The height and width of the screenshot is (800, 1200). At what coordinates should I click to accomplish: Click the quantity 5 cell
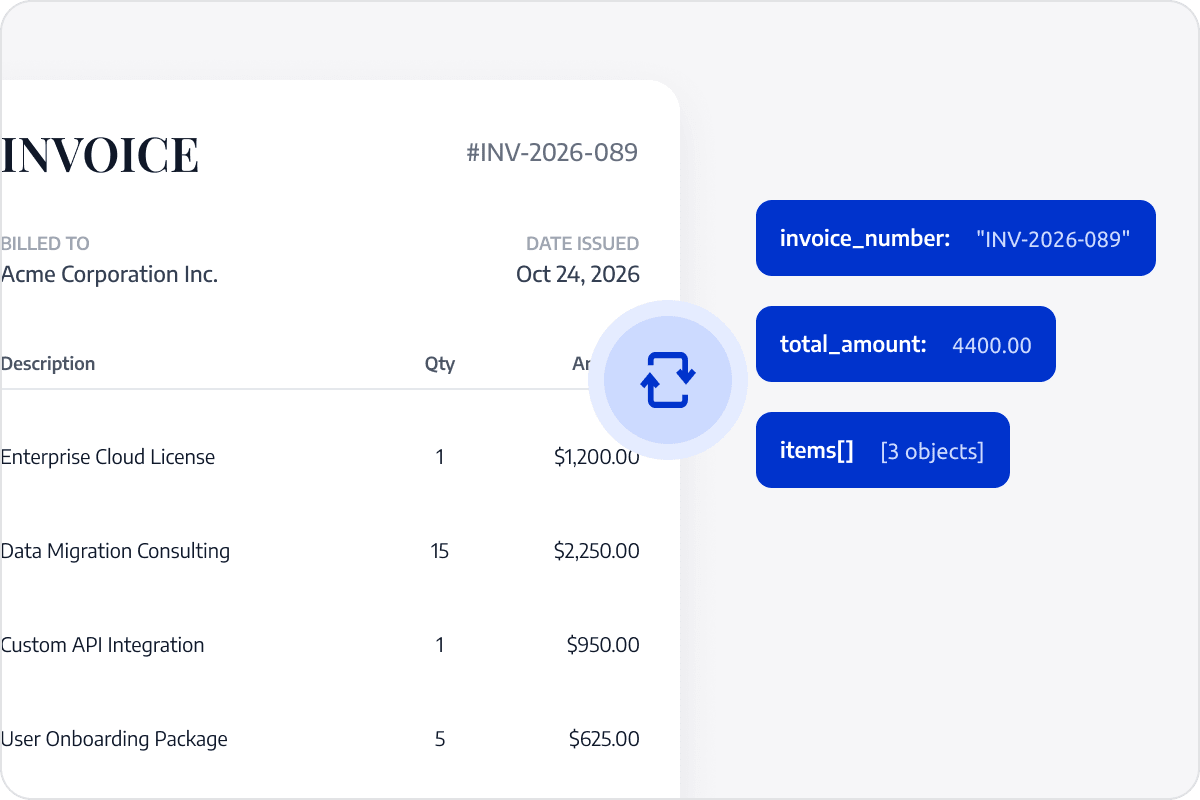440,739
